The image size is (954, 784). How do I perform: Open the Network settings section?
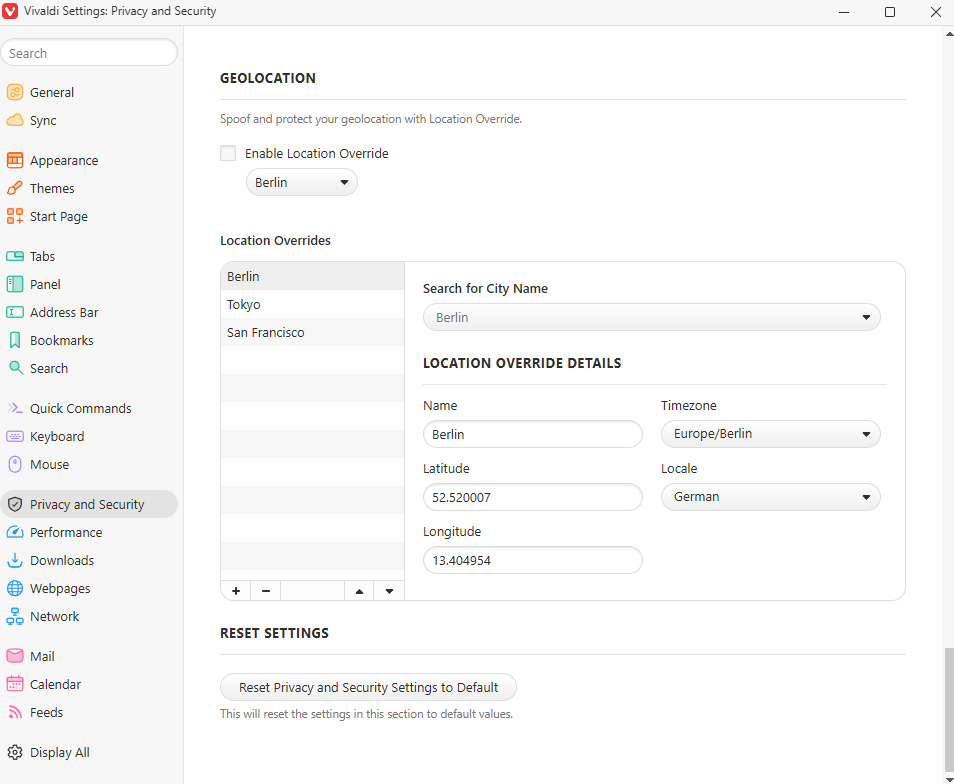pos(55,616)
